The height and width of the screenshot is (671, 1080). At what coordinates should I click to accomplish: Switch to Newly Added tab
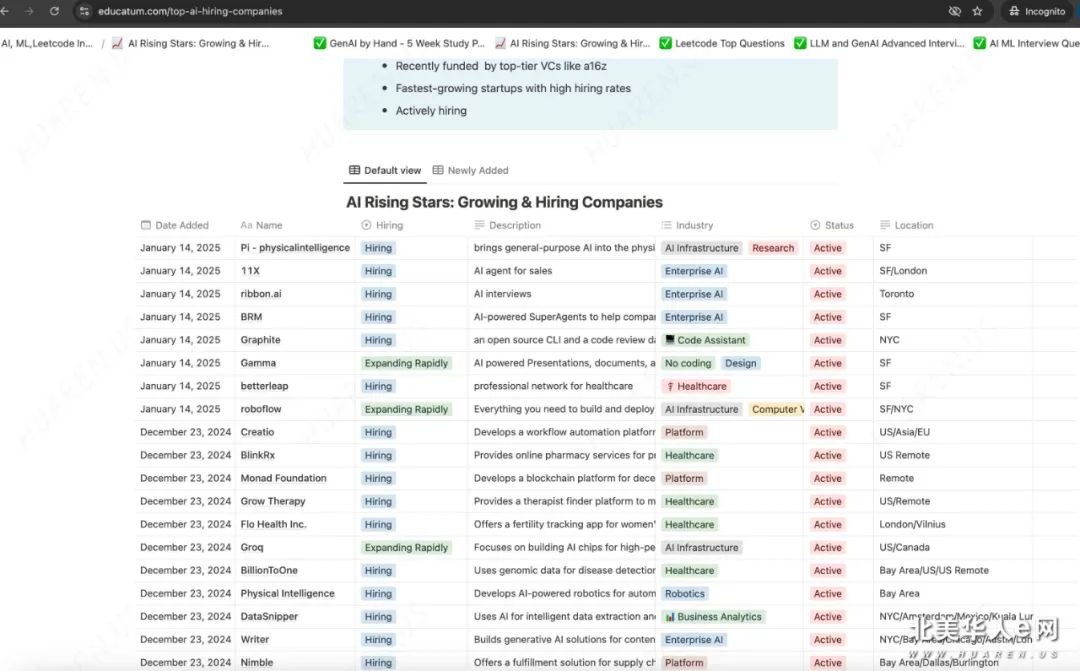point(470,170)
